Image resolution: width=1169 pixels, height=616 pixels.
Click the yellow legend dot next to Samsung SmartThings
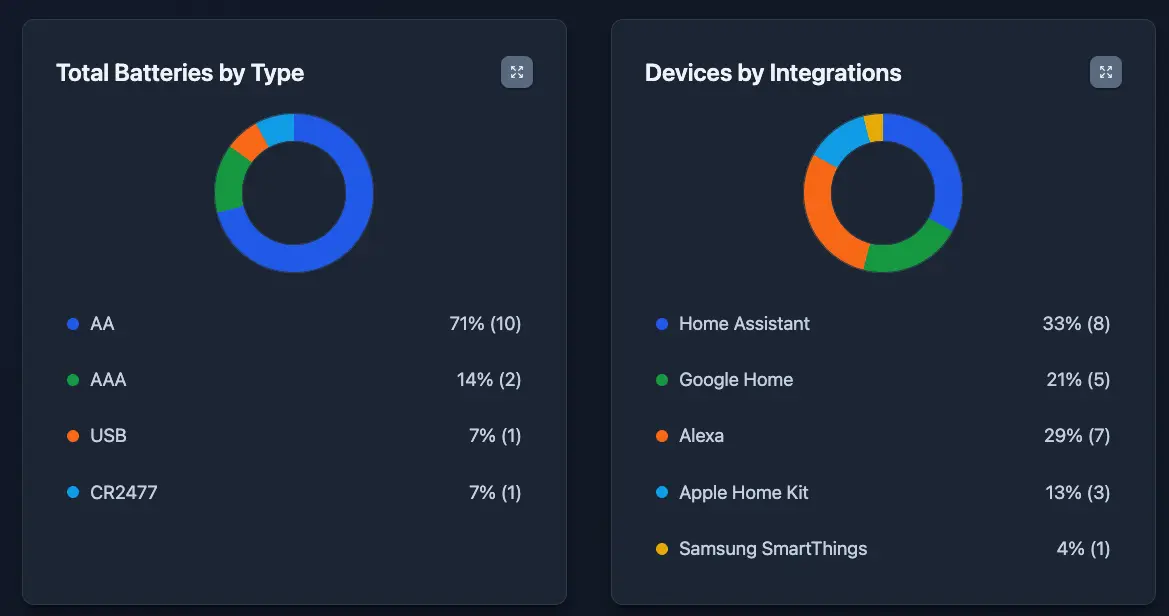(x=660, y=549)
